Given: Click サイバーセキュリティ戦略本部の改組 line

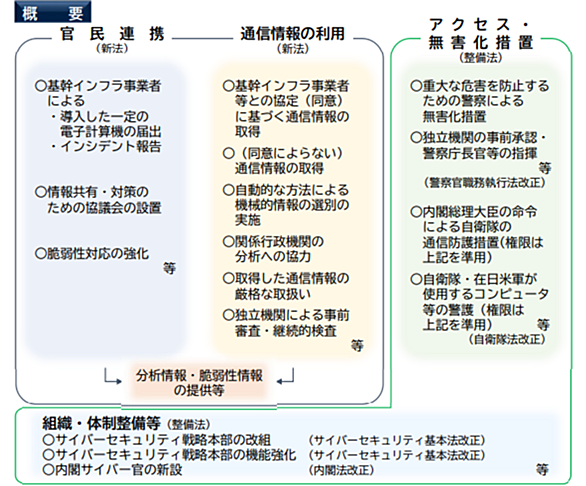Looking at the screenshot, I should click(x=156, y=440).
